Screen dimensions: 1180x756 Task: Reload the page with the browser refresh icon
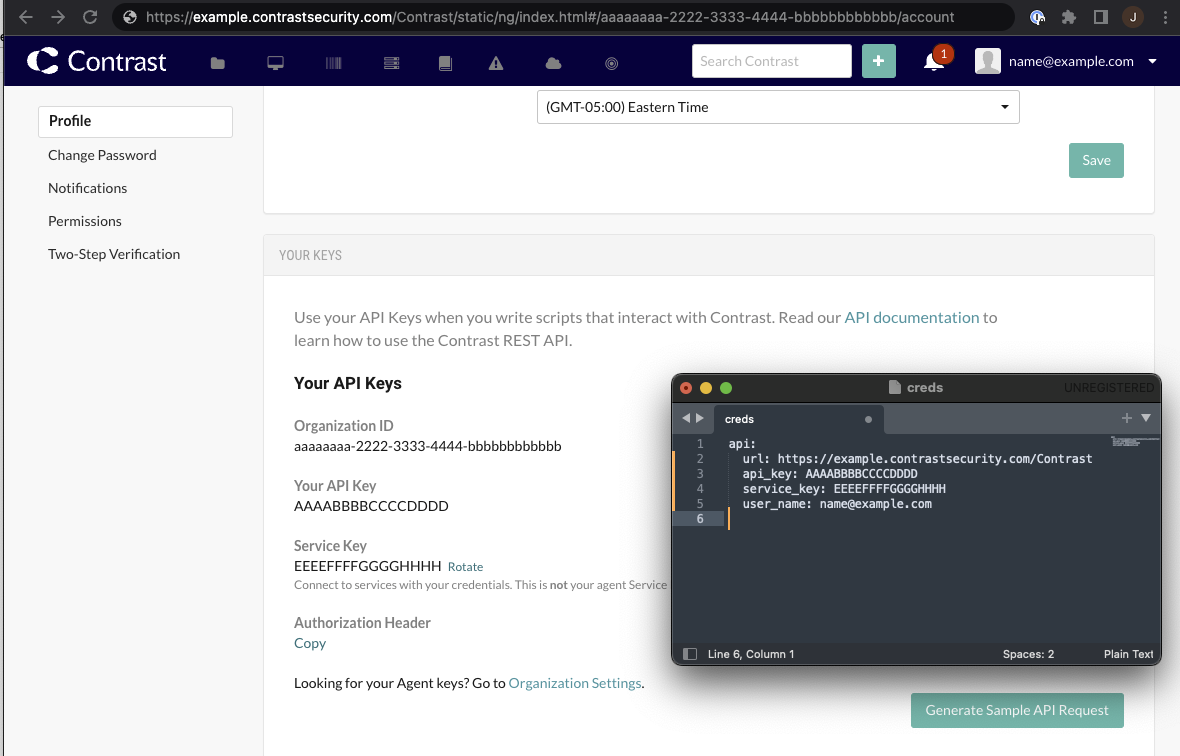click(x=90, y=17)
